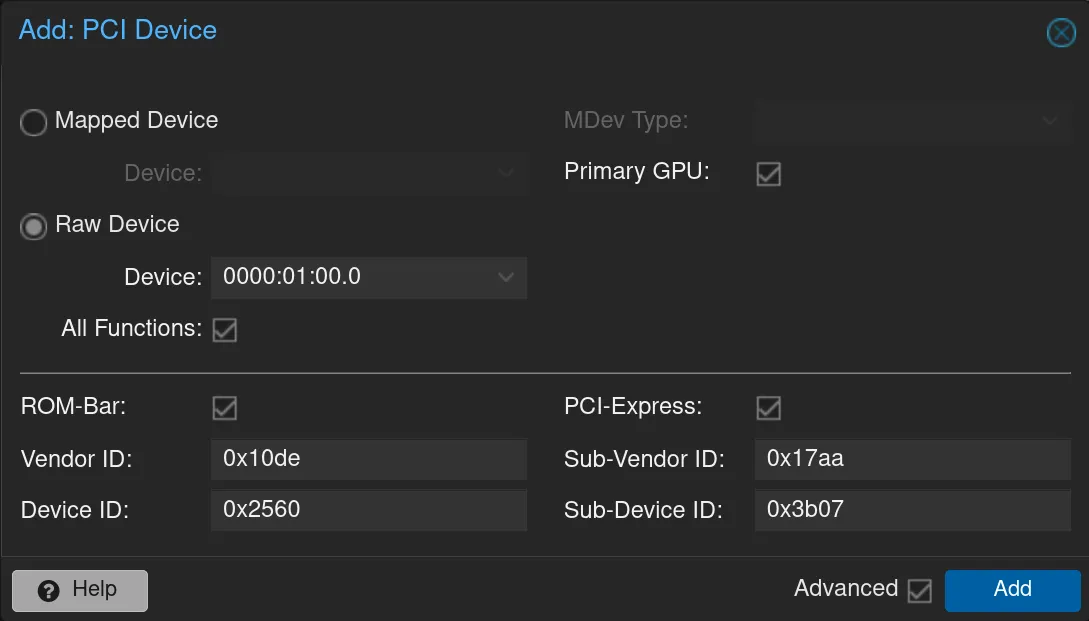The image size is (1089, 621).
Task: Open the Device selection combo box
Action: 370,173
